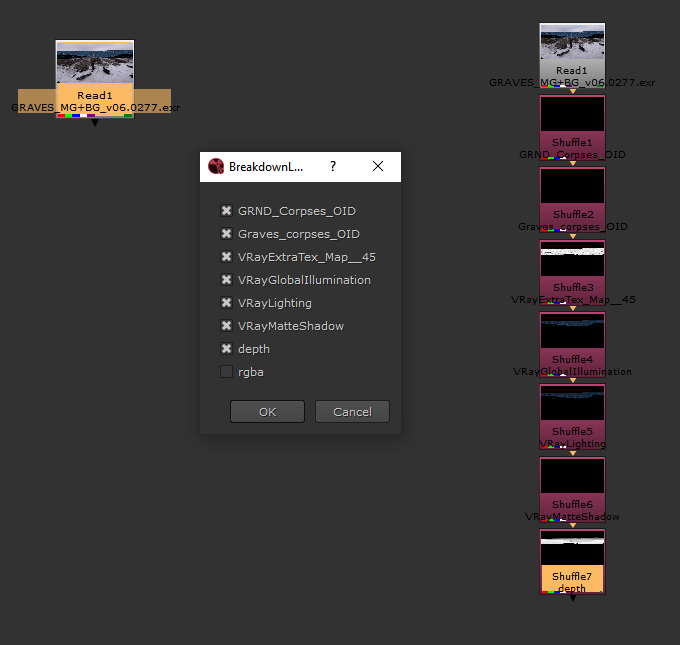Disable the depth layer checkbox
This screenshot has height=645, width=680.
pos(227,349)
